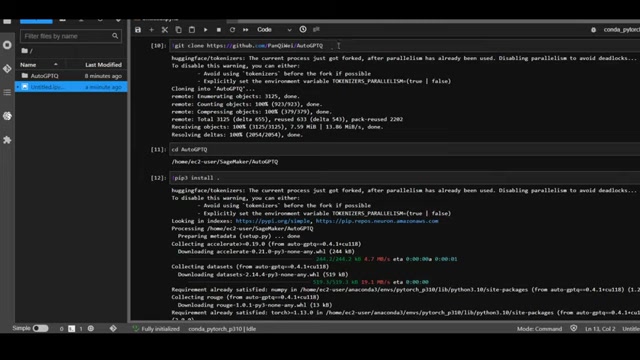
Task: Click the Downloading accelerate wheel output line
Action: (x=266, y=251)
